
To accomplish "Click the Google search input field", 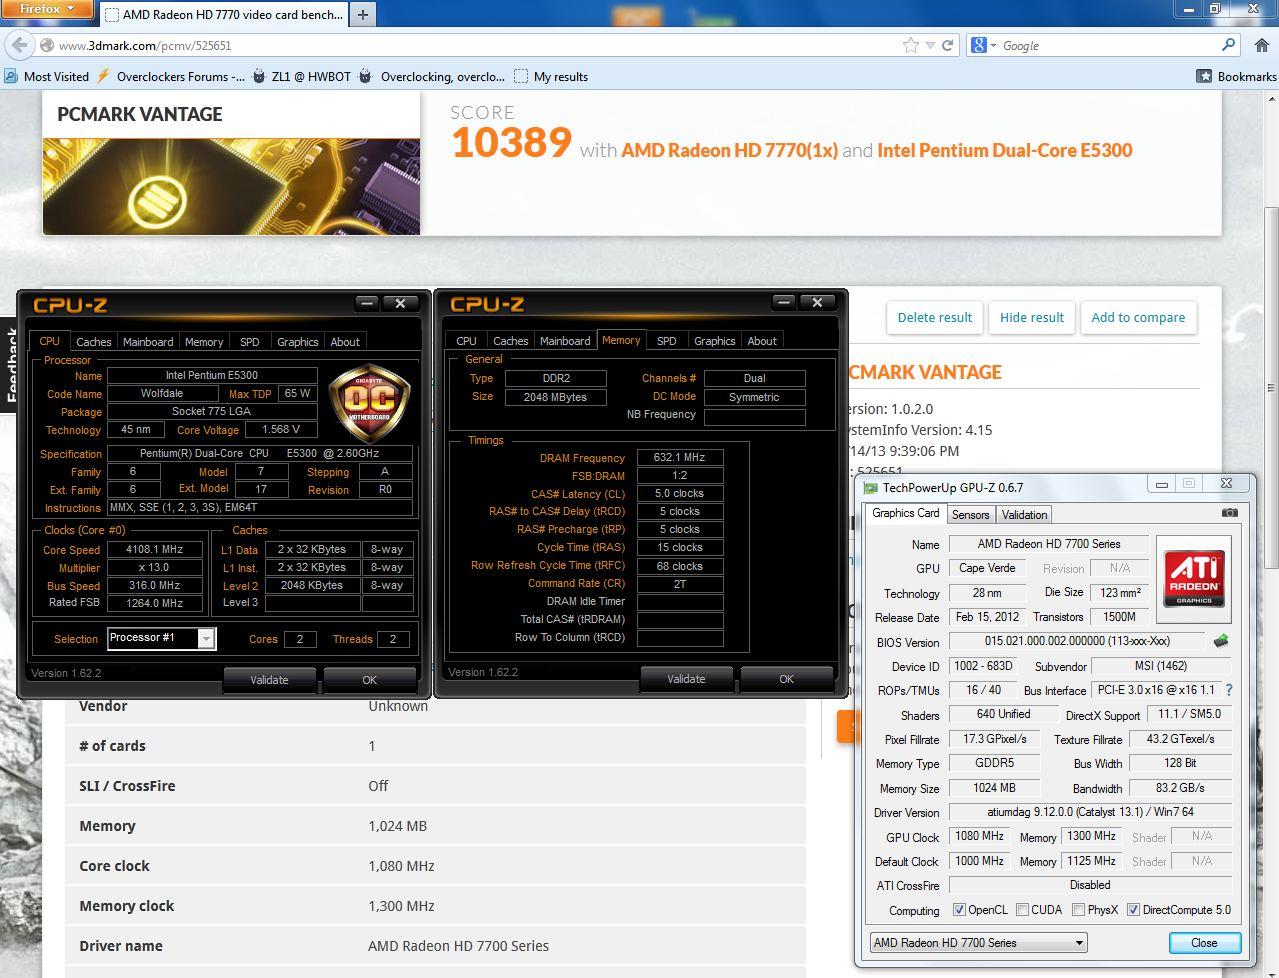I will click(1108, 45).
